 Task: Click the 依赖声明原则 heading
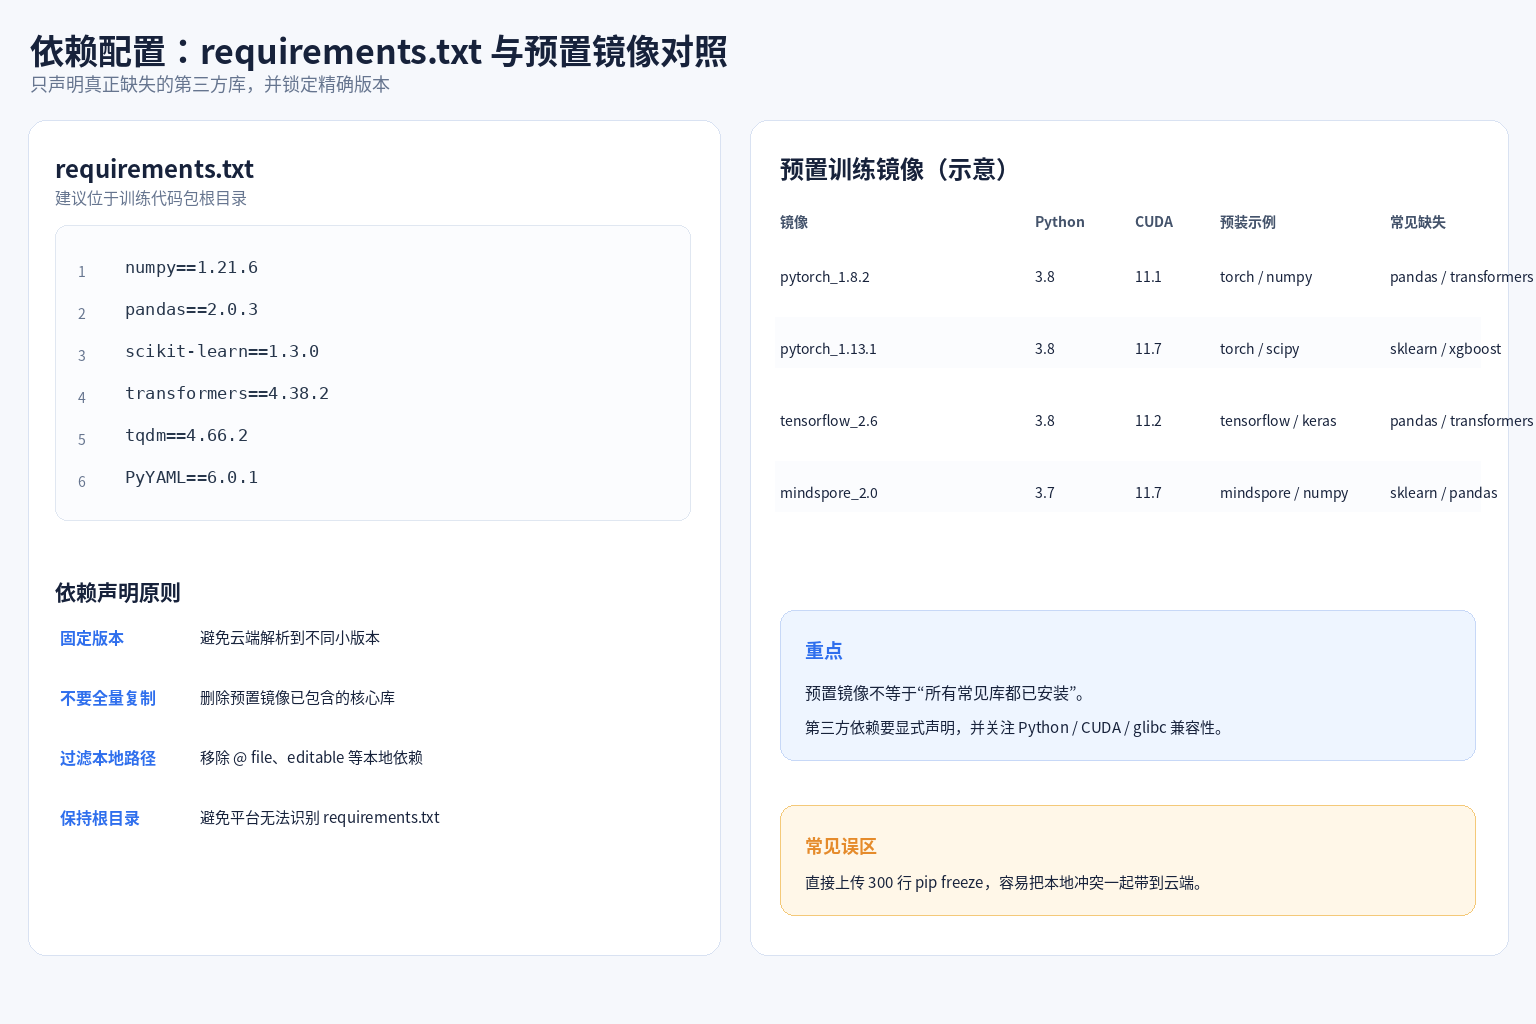(x=118, y=593)
